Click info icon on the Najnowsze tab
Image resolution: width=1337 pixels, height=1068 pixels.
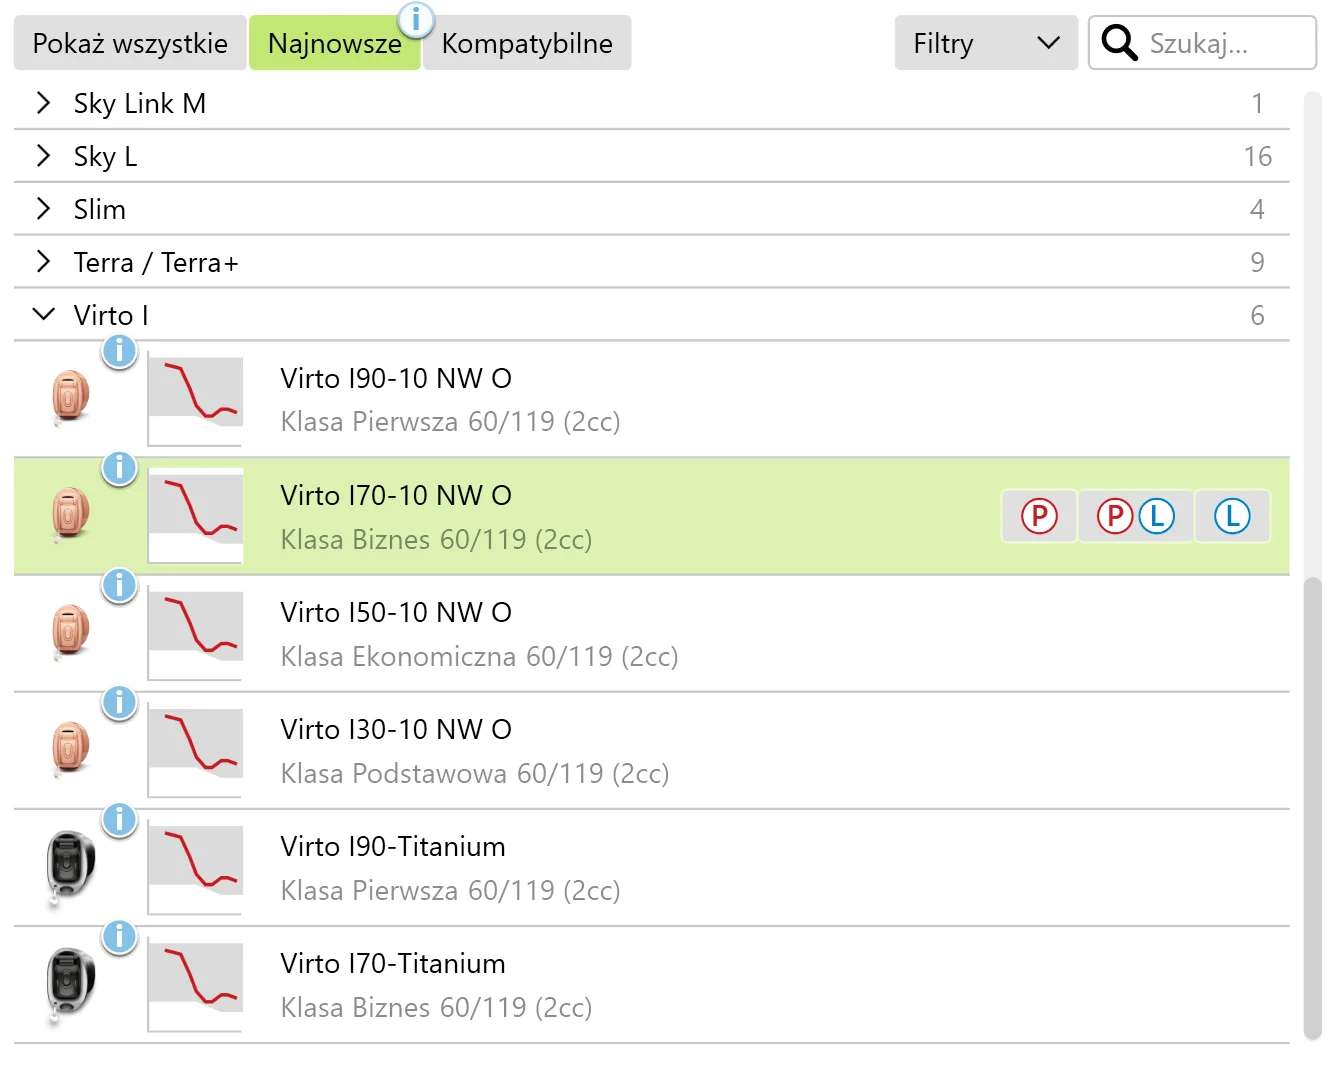(x=416, y=19)
